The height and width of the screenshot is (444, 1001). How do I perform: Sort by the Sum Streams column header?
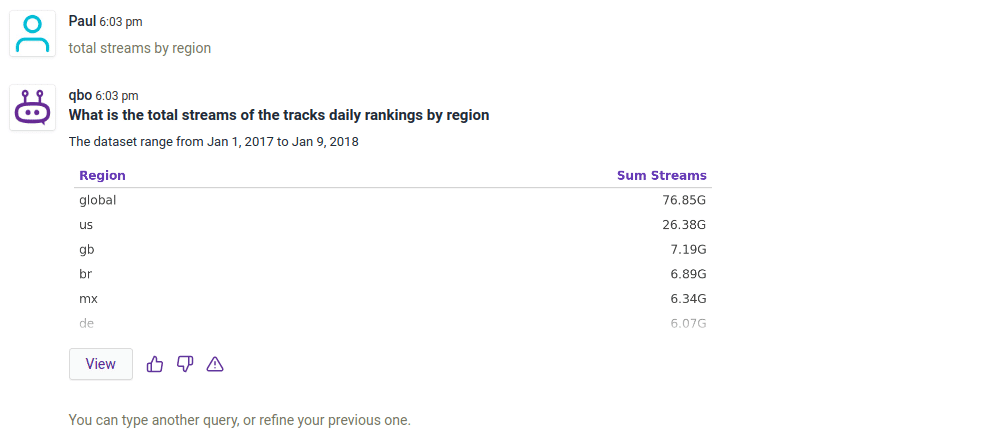[661, 175]
